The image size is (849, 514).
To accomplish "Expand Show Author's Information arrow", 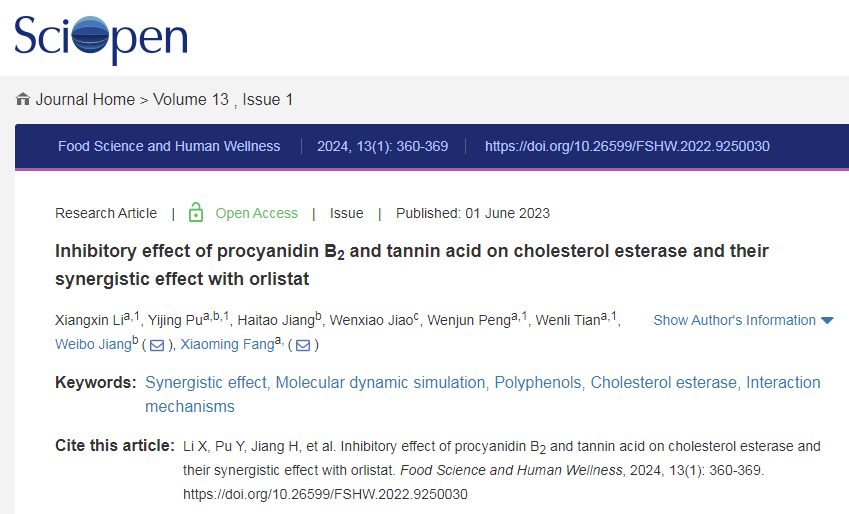I will pyautogui.click(x=827, y=320).
